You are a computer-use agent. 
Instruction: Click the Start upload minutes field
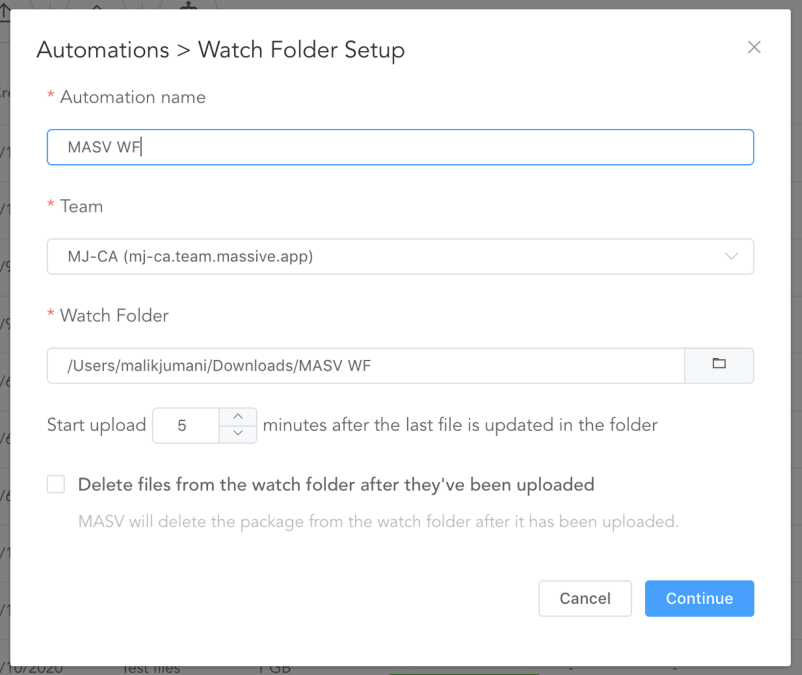tap(186, 425)
